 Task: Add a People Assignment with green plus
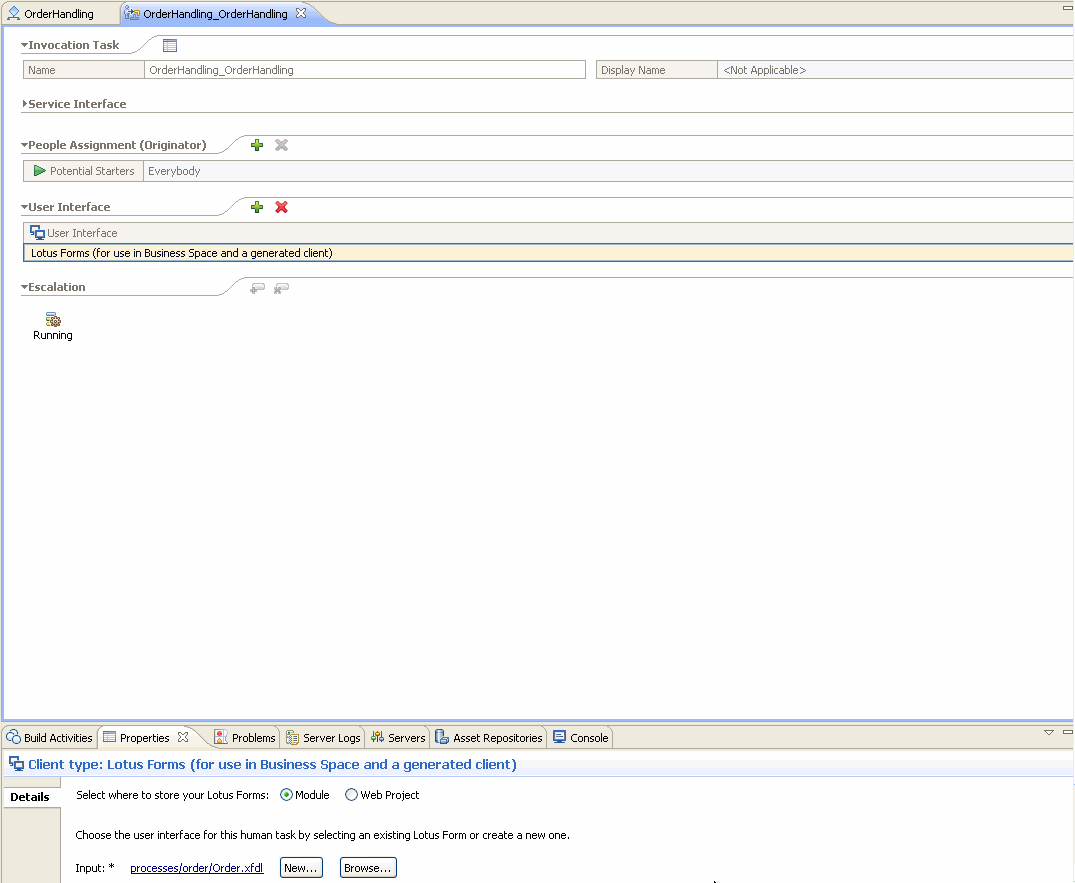click(x=257, y=145)
